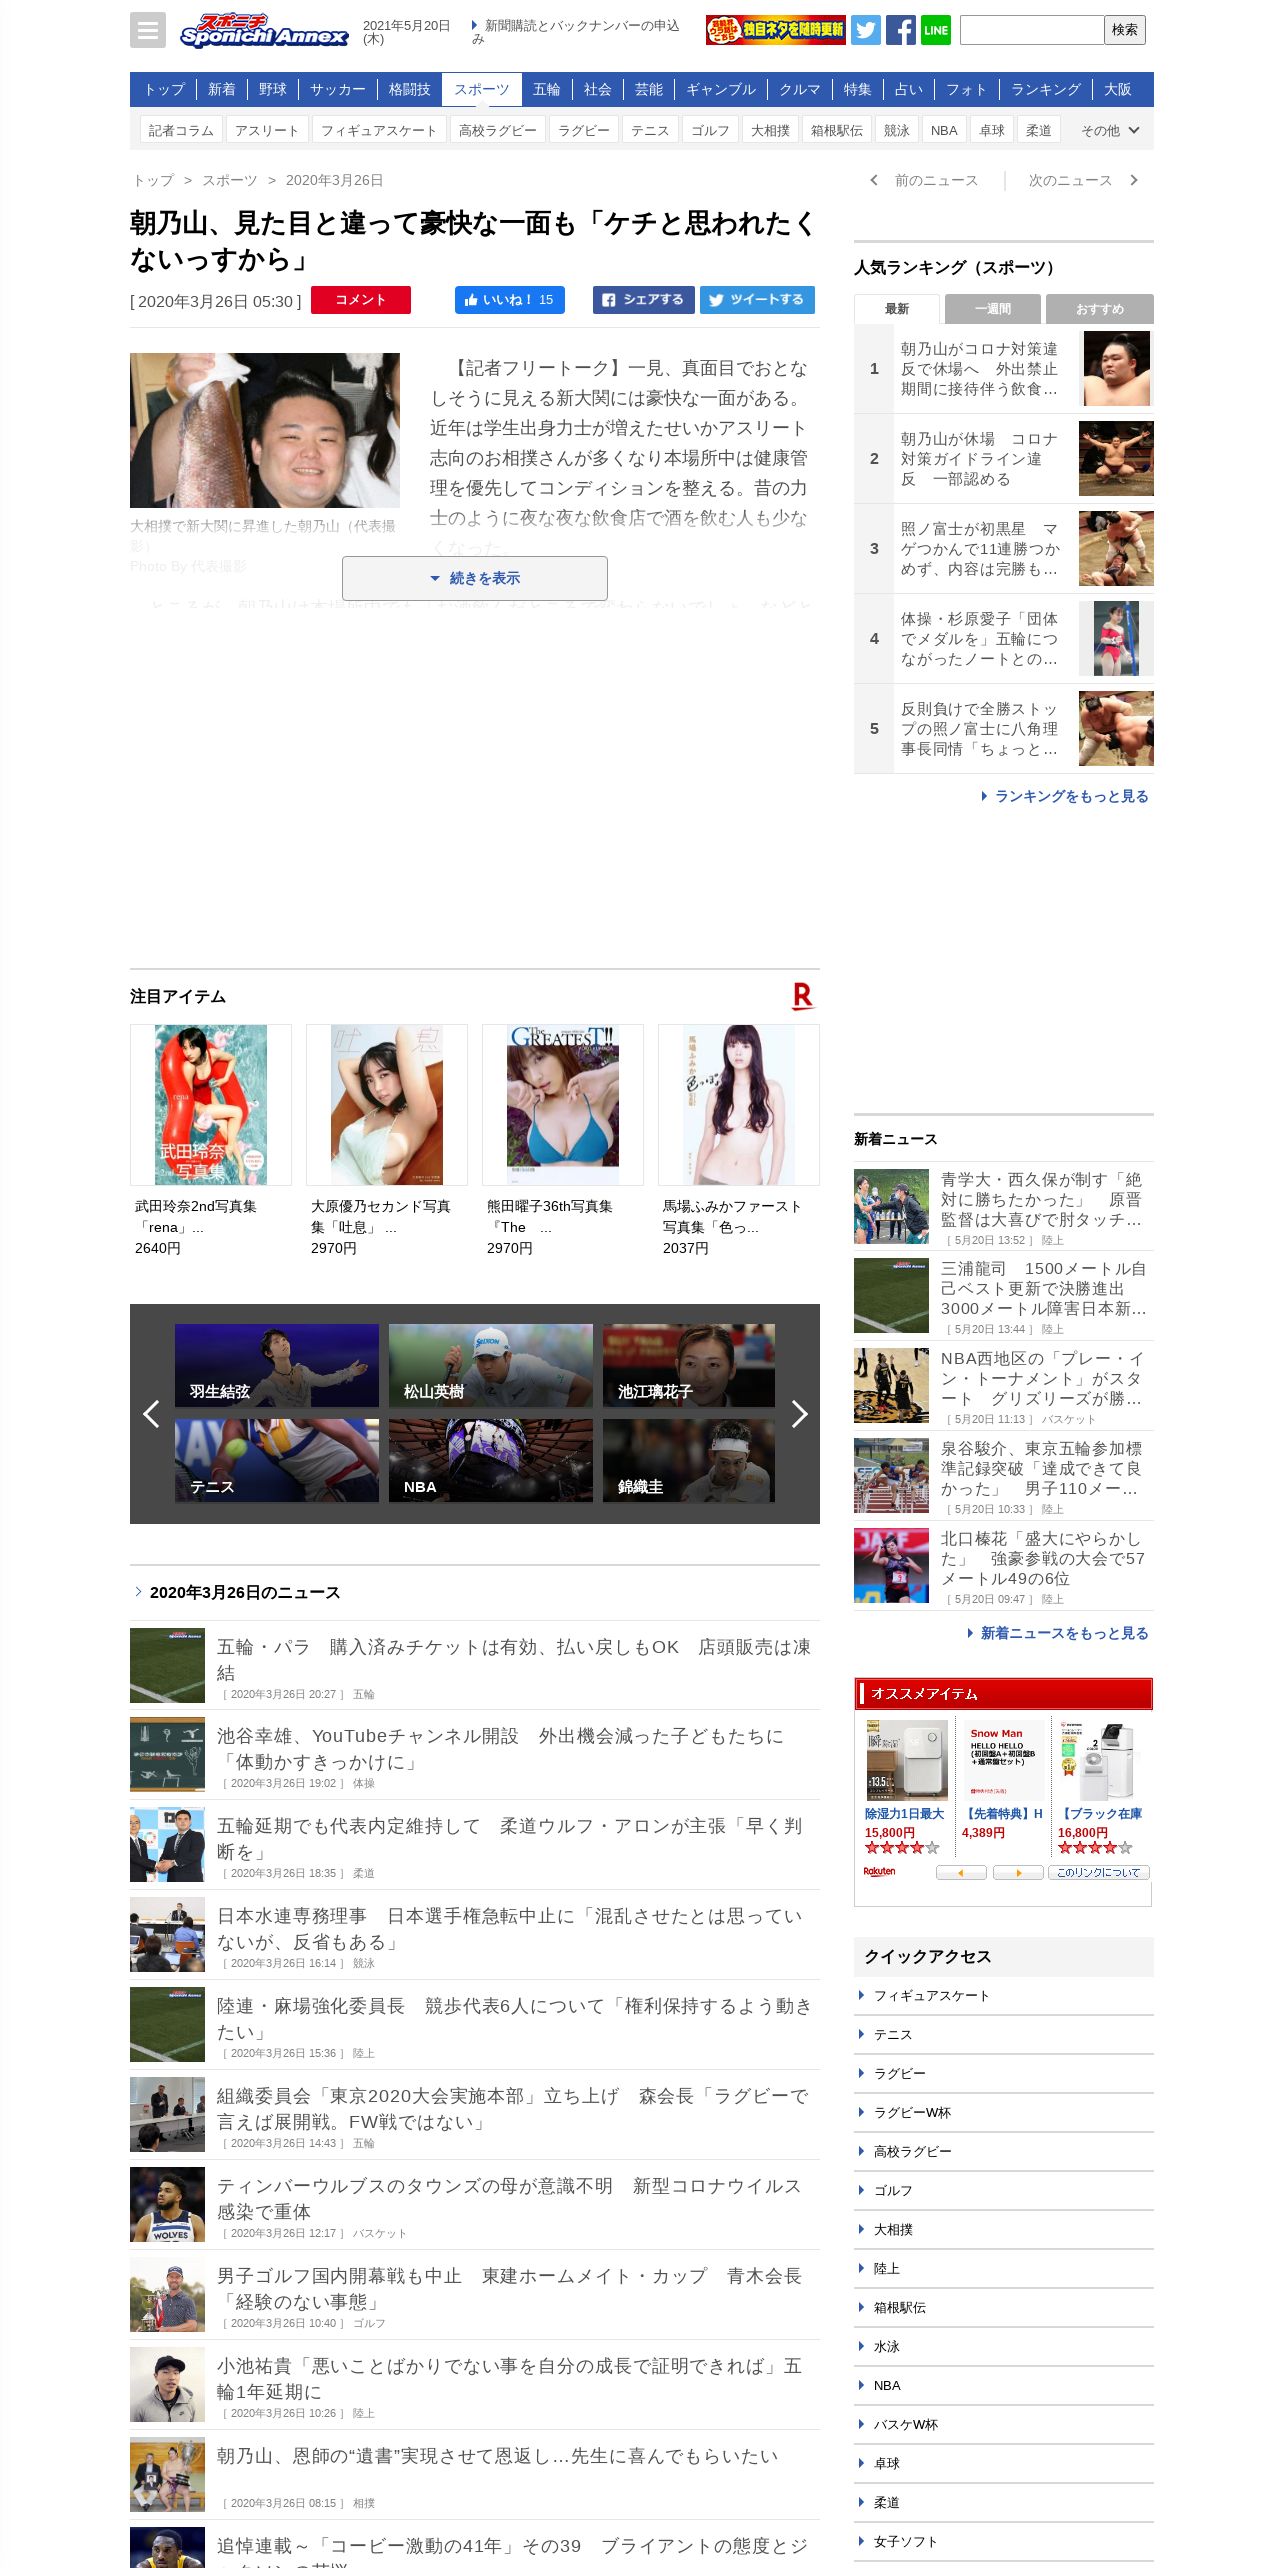Open the 錦織圭 carousel tile
This screenshot has height=2568, width=1284.
[689, 1461]
